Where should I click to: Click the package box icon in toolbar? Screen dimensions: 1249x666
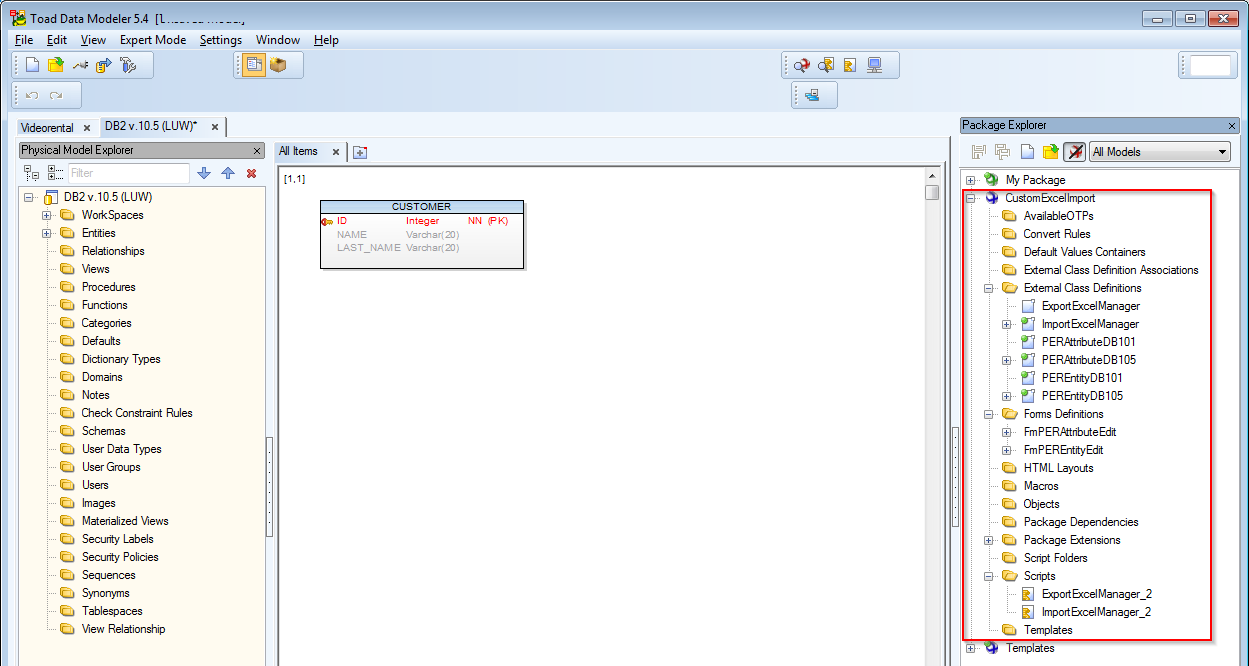[278, 66]
